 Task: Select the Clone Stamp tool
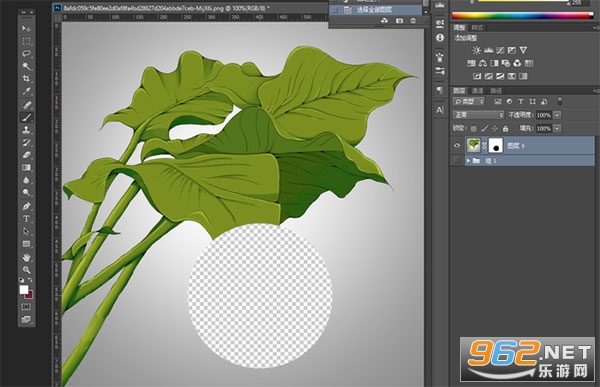[26, 130]
